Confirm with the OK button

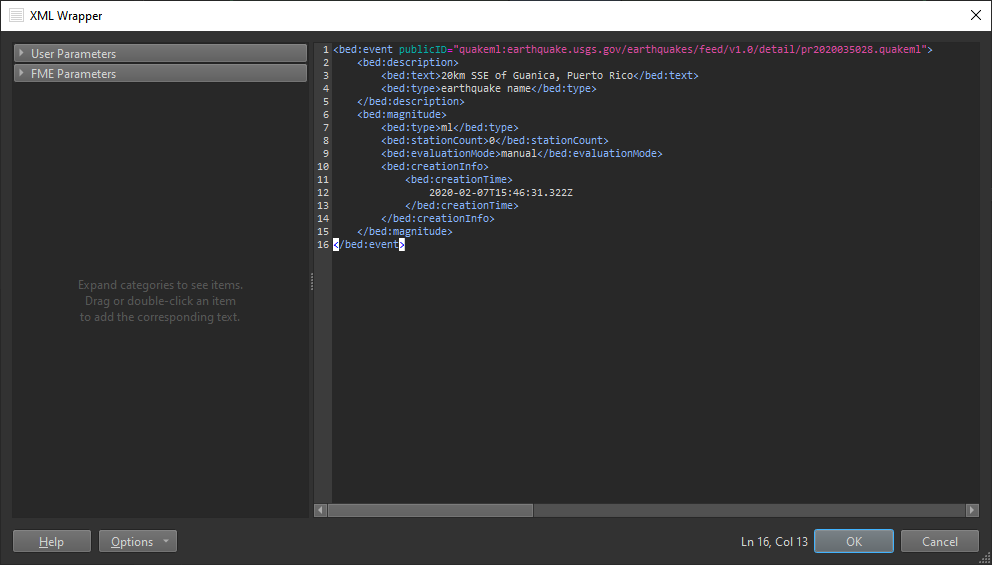click(854, 542)
